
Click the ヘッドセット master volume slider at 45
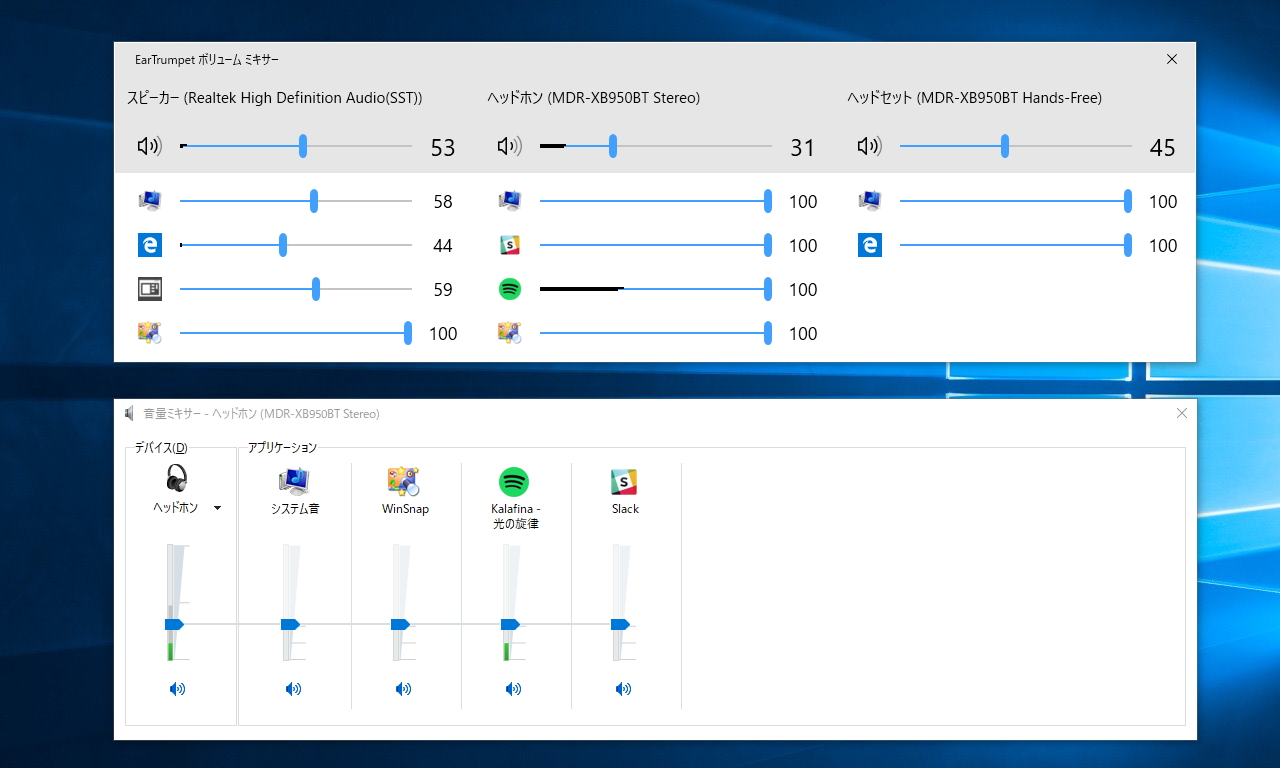(1016, 147)
